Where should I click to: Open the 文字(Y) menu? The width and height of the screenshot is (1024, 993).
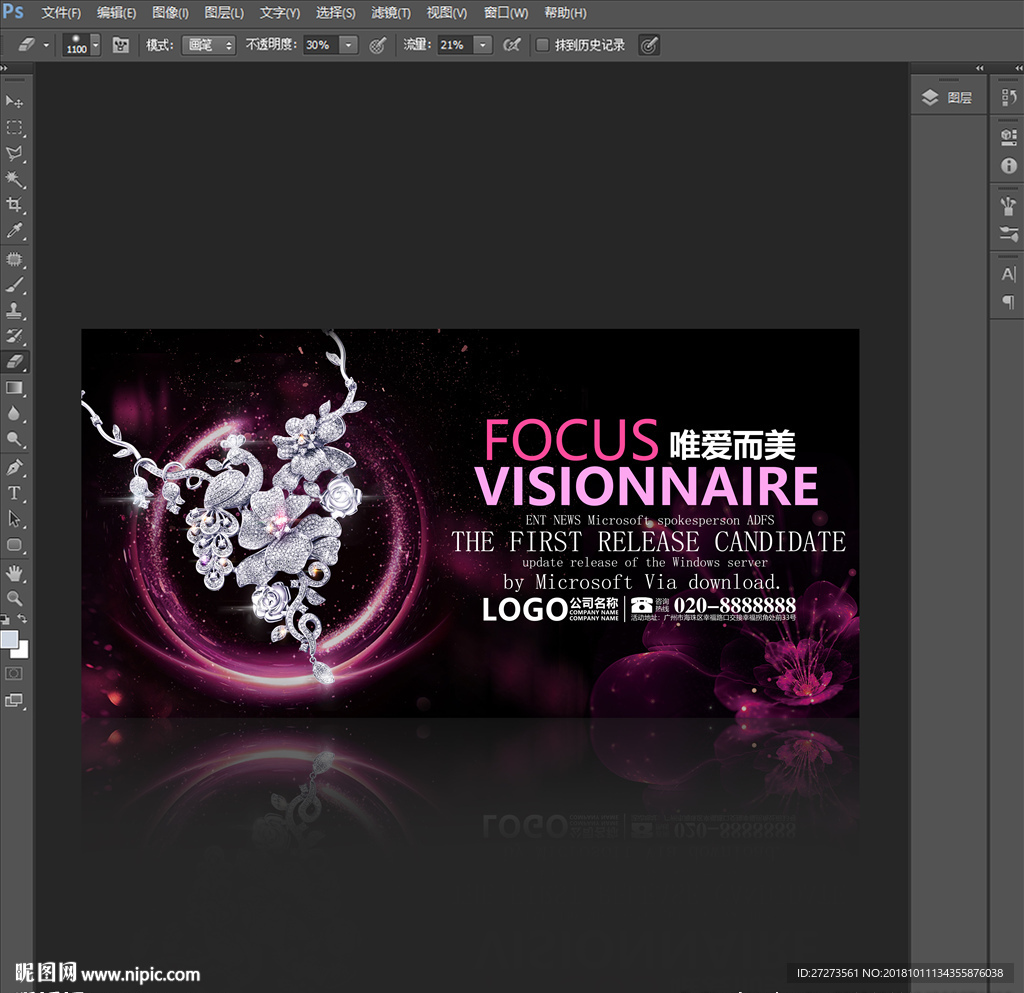(280, 13)
